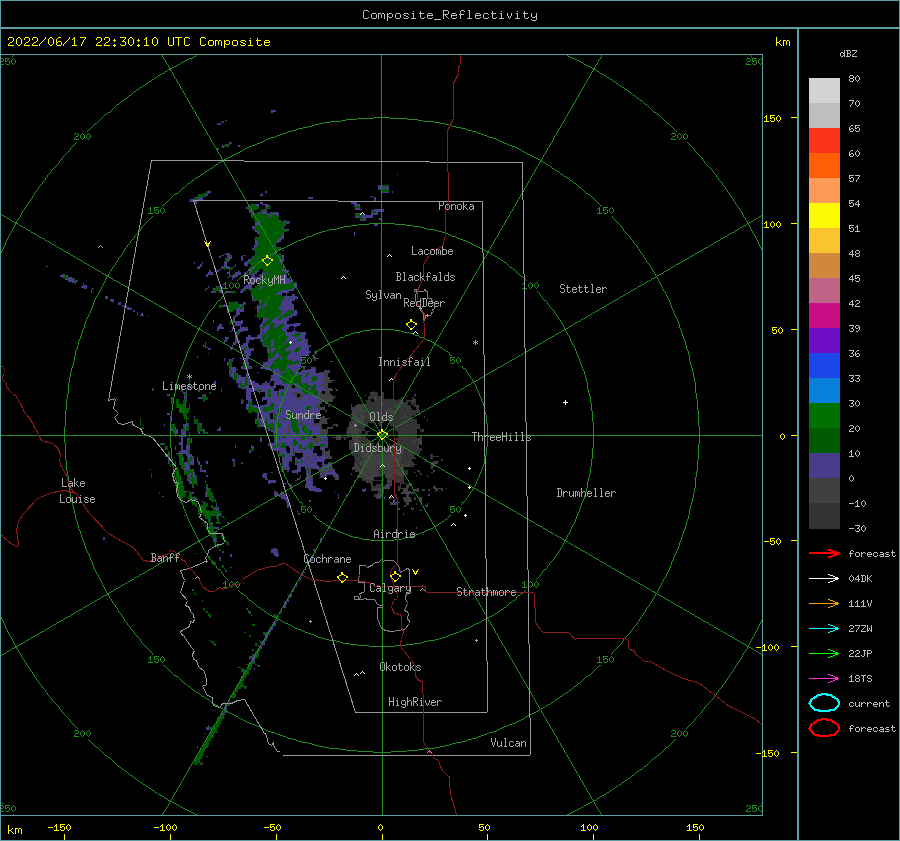Click the yellow diamond marker over Calgary
The width and height of the screenshot is (900, 841).
[395, 576]
